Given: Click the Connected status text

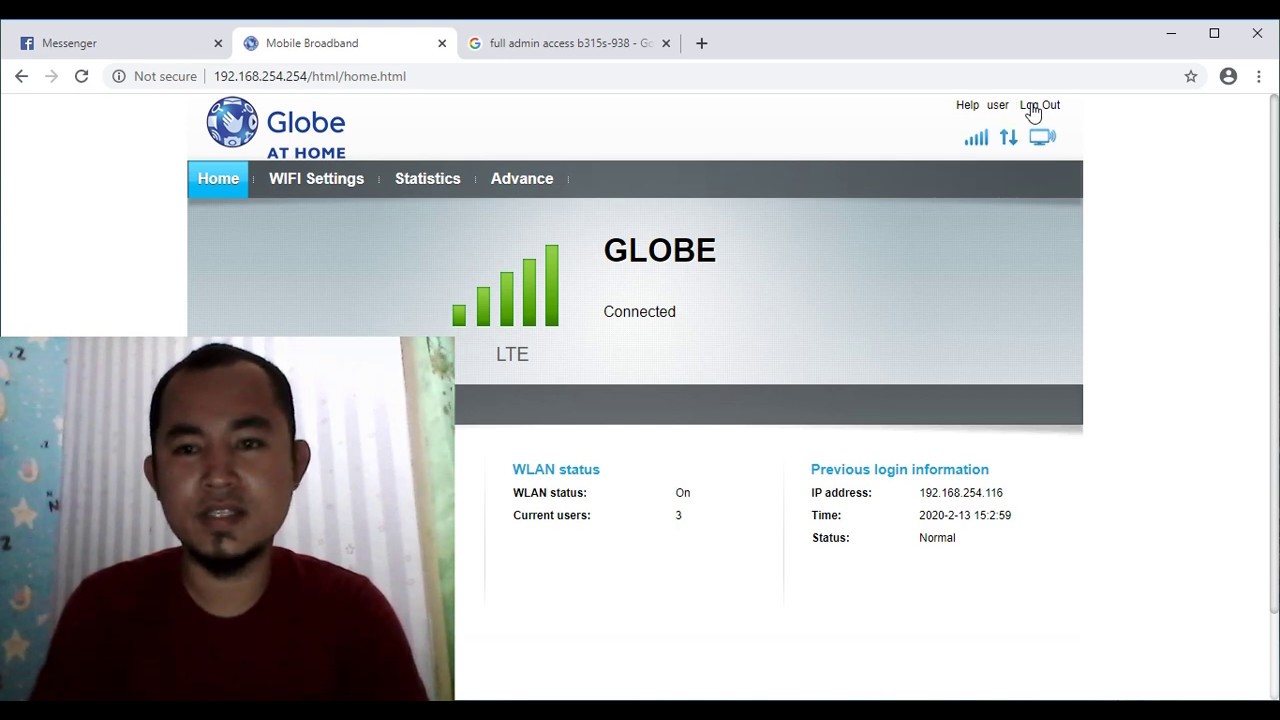Looking at the screenshot, I should point(640,312).
